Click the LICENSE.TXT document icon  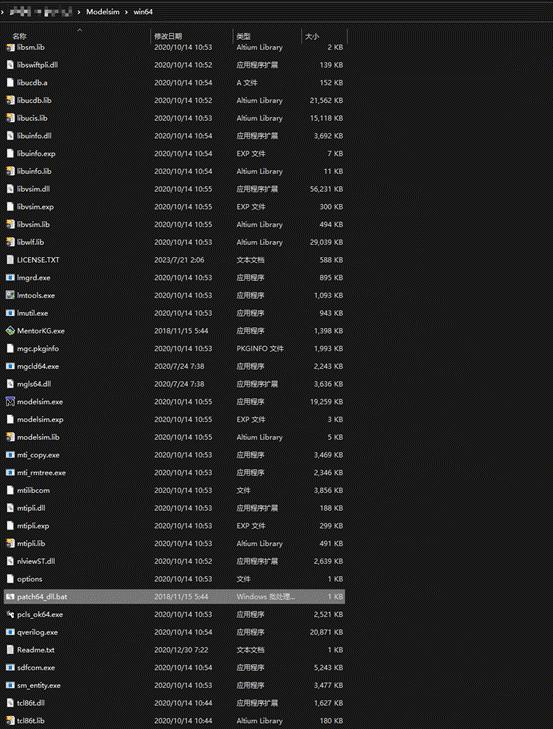[10, 260]
